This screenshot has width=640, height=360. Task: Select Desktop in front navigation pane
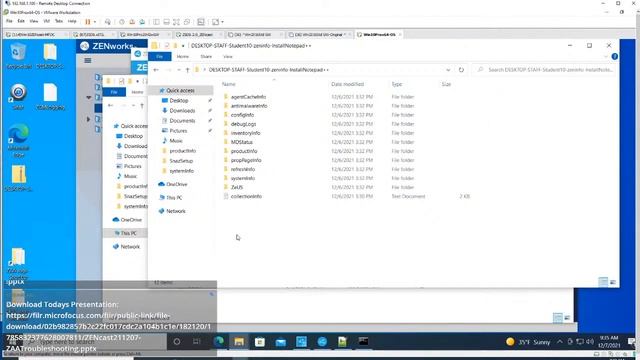pyautogui.click(x=179, y=100)
